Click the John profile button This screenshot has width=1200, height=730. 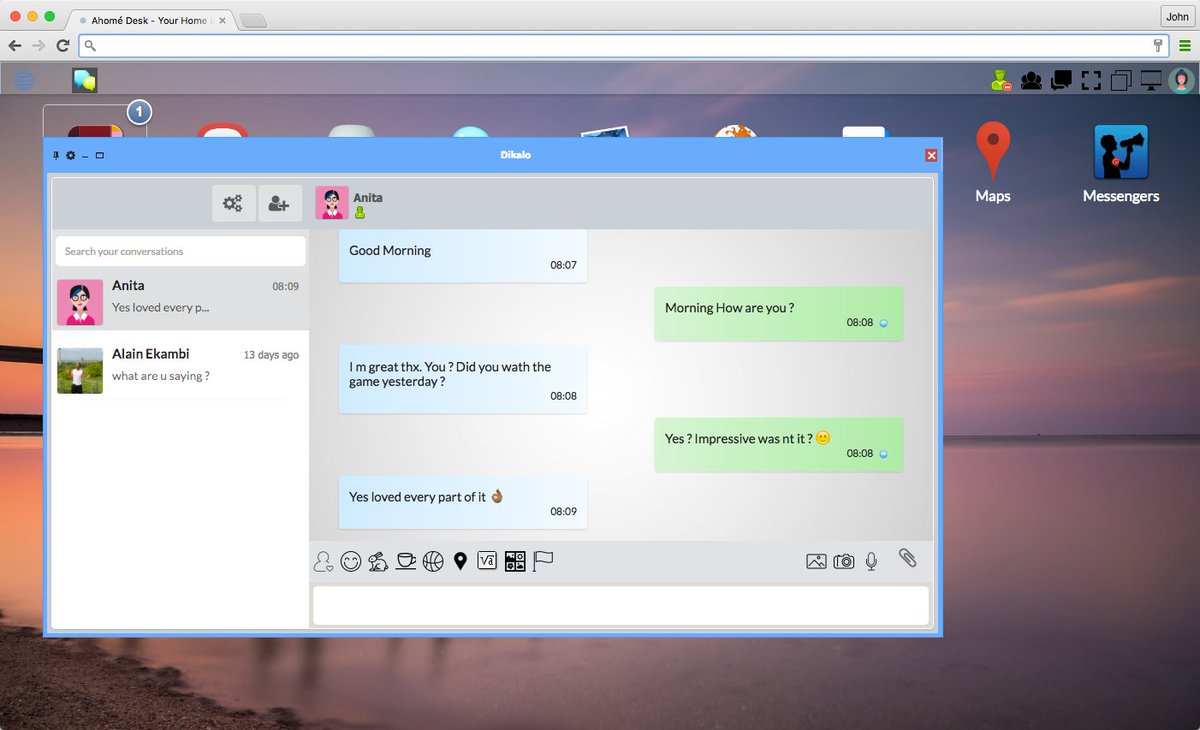[1176, 16]
